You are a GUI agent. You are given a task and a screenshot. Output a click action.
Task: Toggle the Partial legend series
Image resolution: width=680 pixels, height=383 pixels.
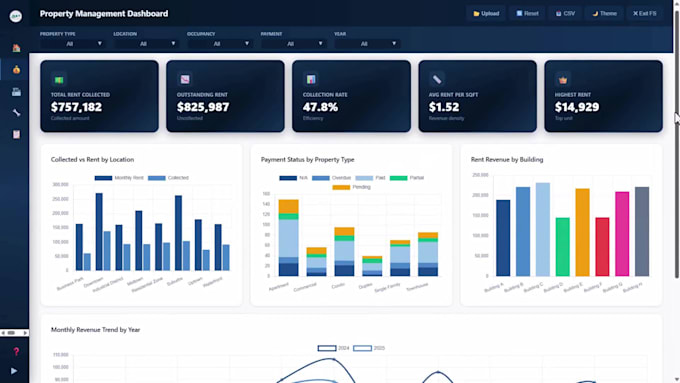click(x=407, y=178)
